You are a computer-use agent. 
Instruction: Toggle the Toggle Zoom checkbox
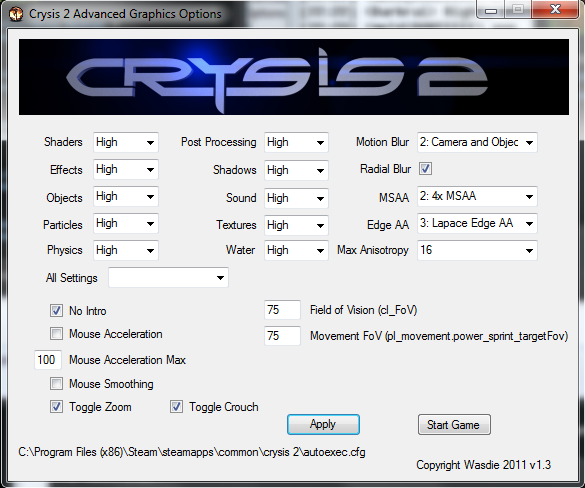pos(56,407)
